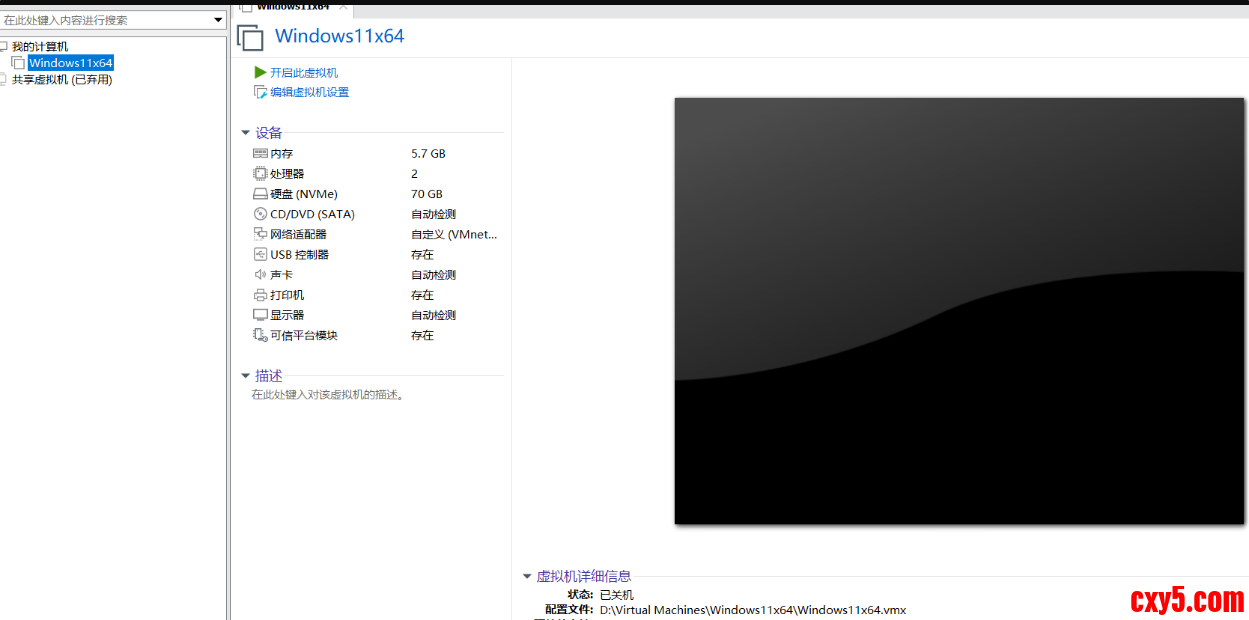Screen dimensions: 1249x620
Task: Click the 70 GB disk value
Action: [x=426, y=194]
